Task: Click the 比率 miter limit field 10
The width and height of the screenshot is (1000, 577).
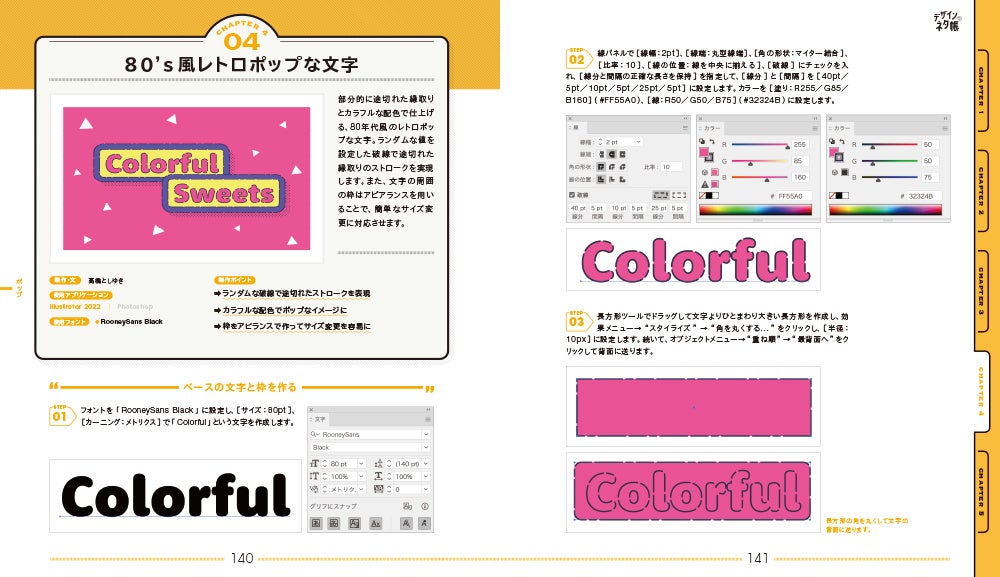Action: point(671,167)
